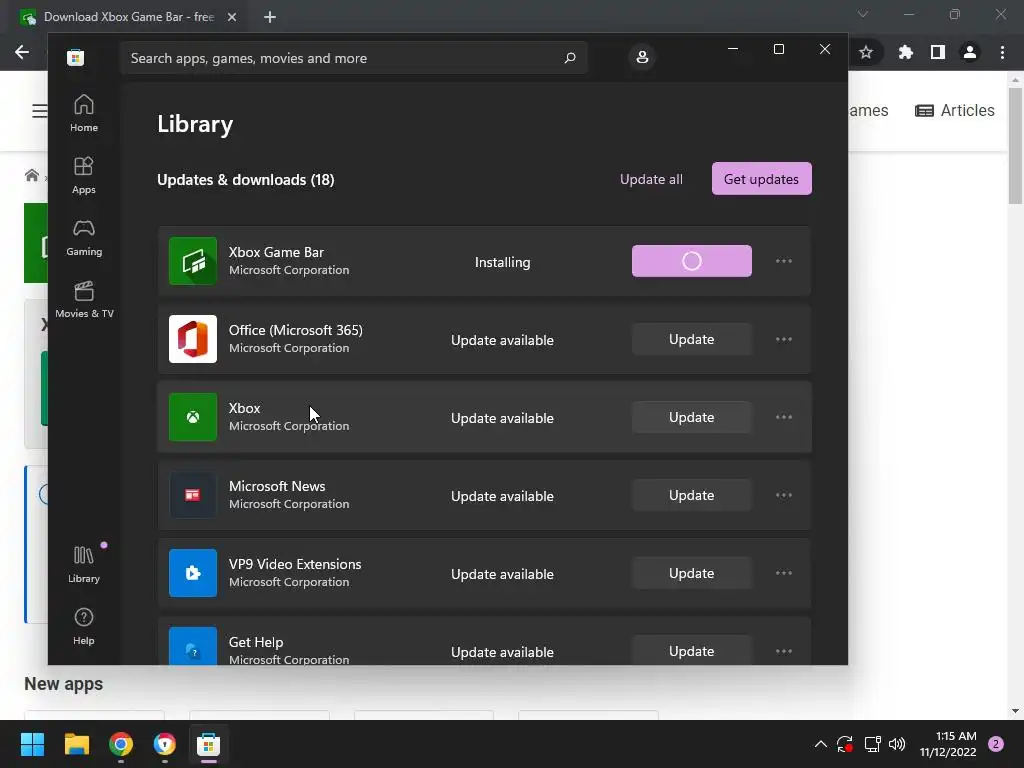The height and width of the screenshot is (768, 1024).
Task: Click the Xbox Game Bar installing progress button
Action: tap(692, 261)
